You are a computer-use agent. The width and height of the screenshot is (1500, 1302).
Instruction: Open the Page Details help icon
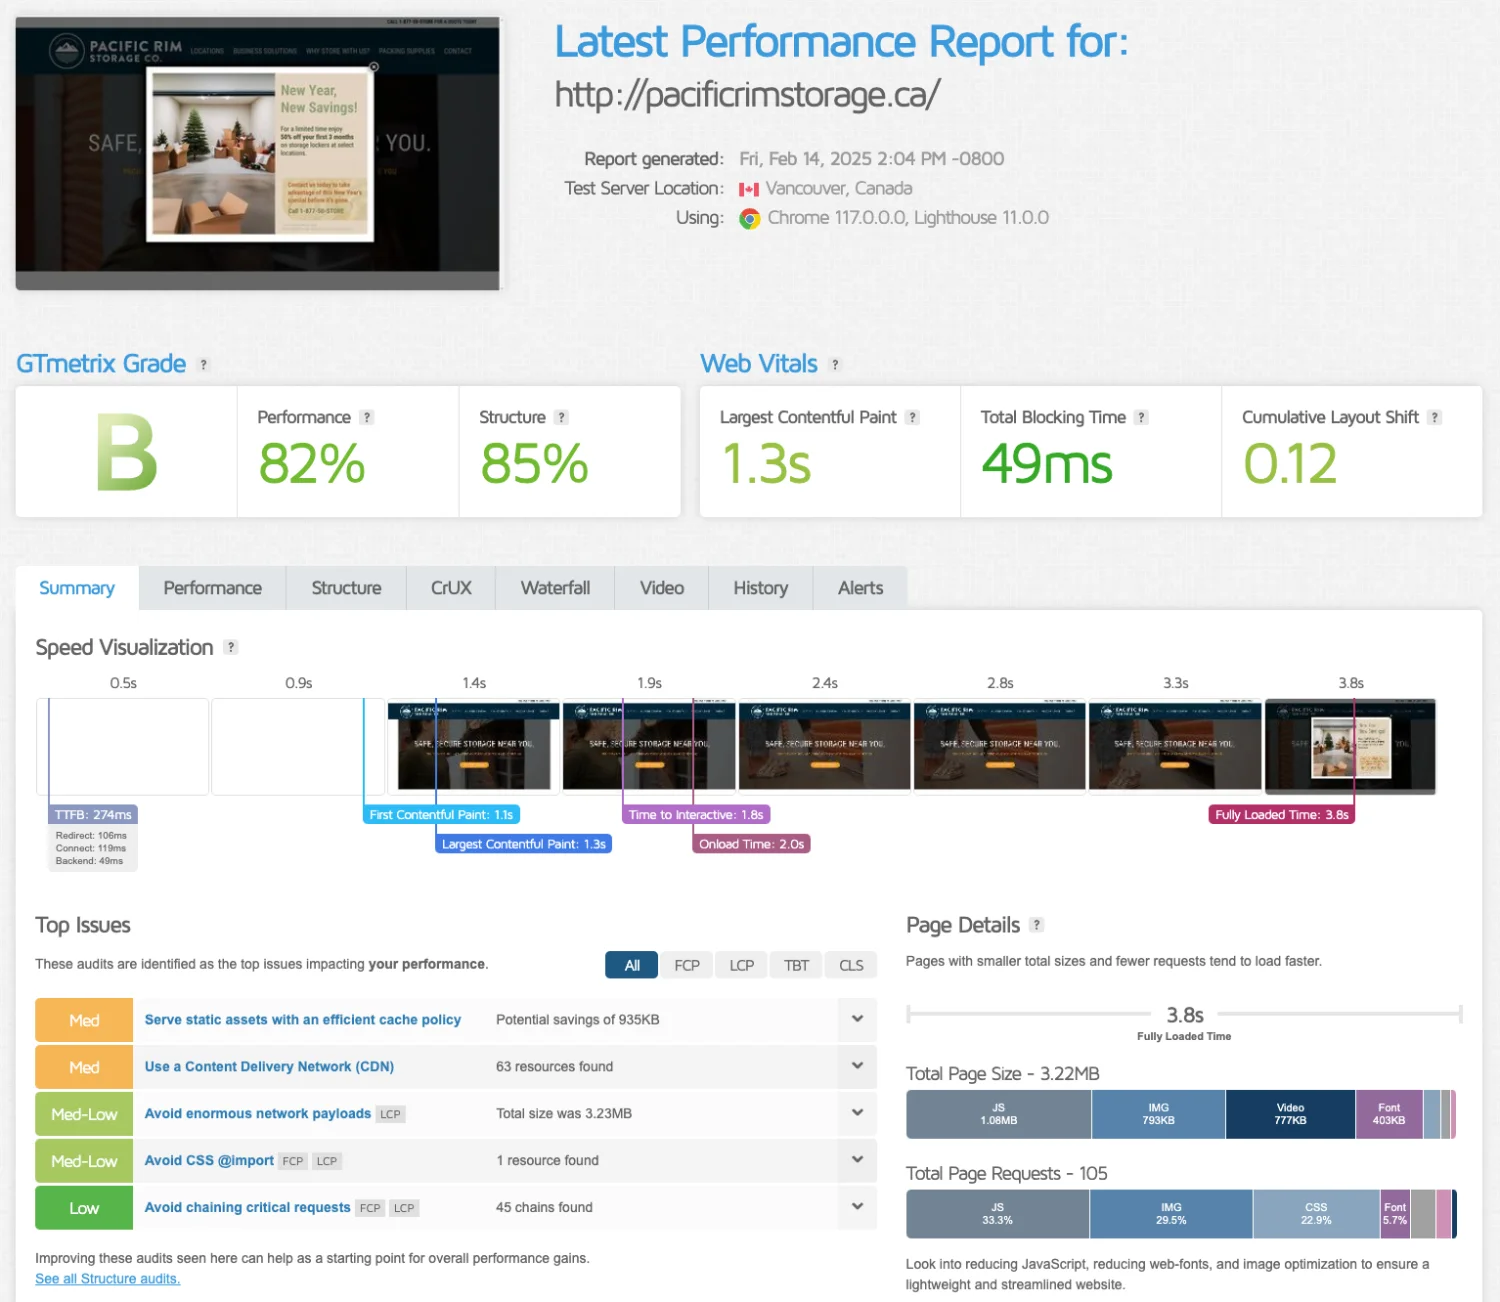point(1037,925)
